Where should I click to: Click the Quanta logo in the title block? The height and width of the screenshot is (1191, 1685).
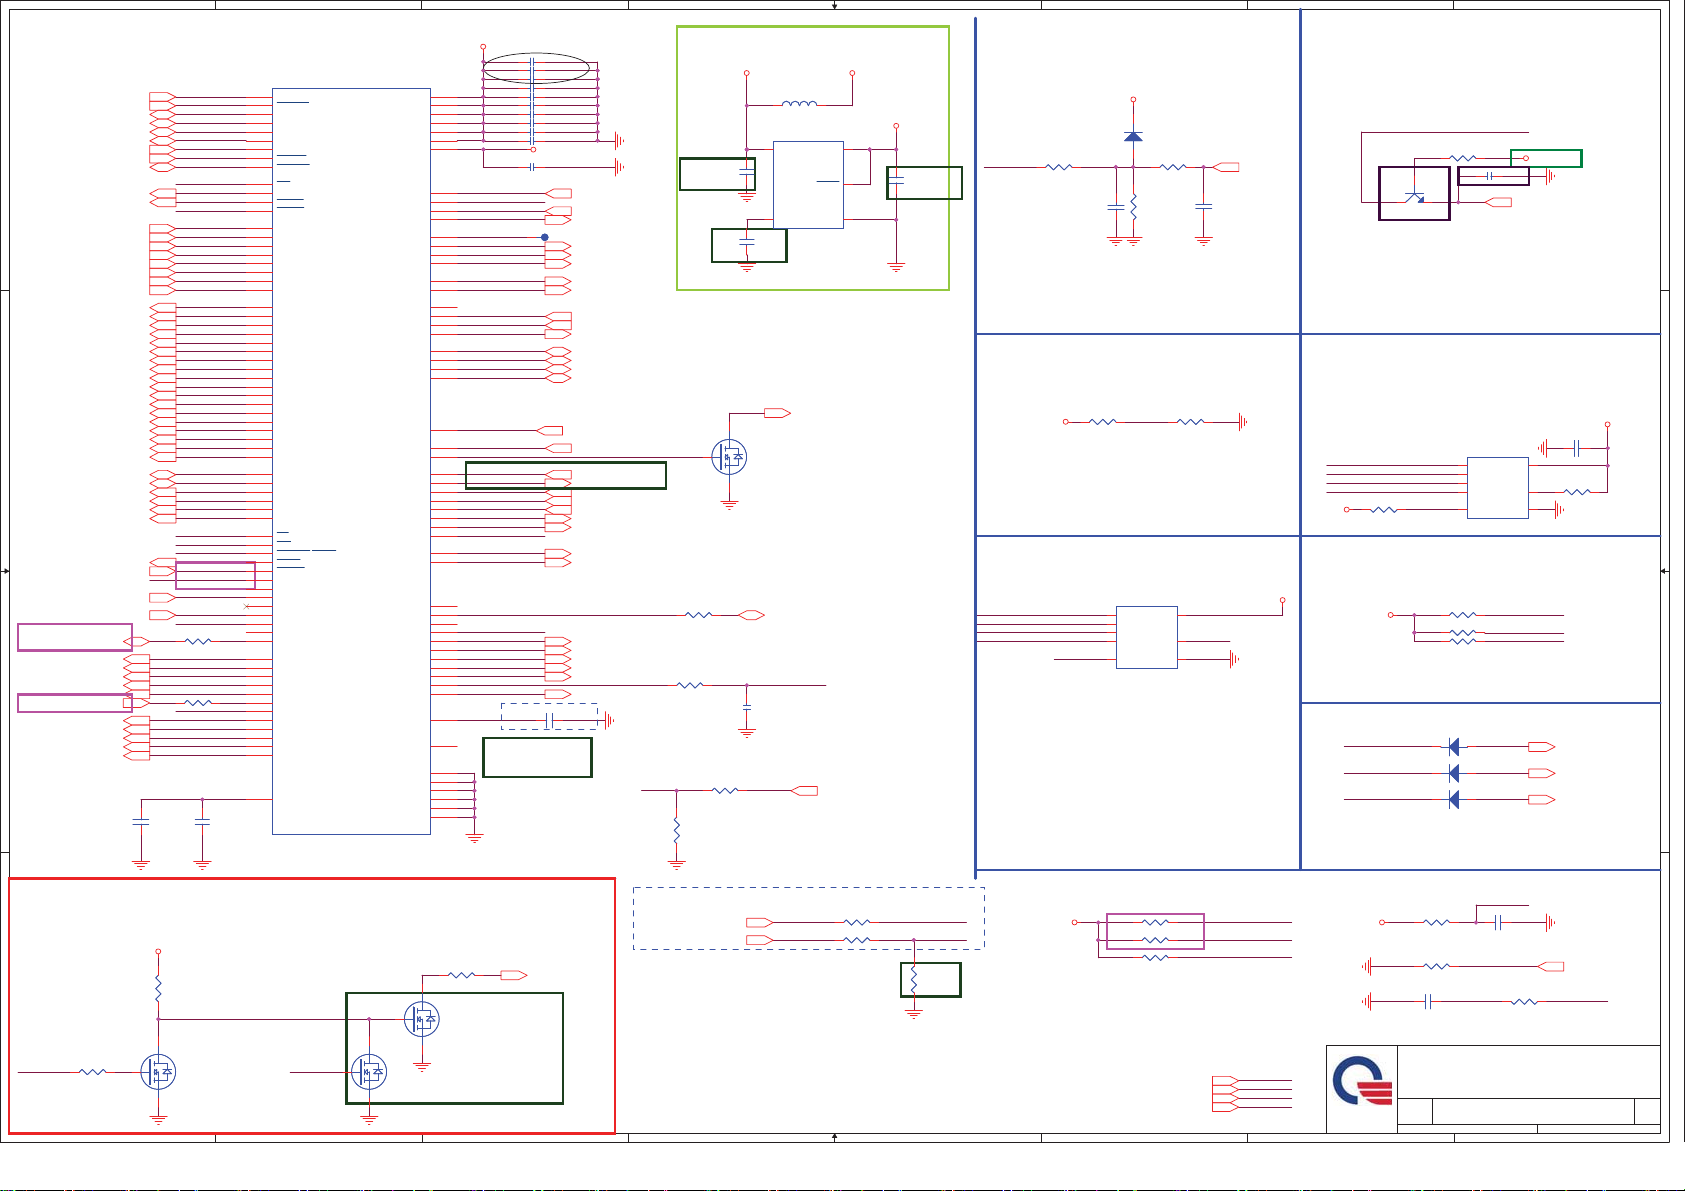(x=1362, y=1083)
